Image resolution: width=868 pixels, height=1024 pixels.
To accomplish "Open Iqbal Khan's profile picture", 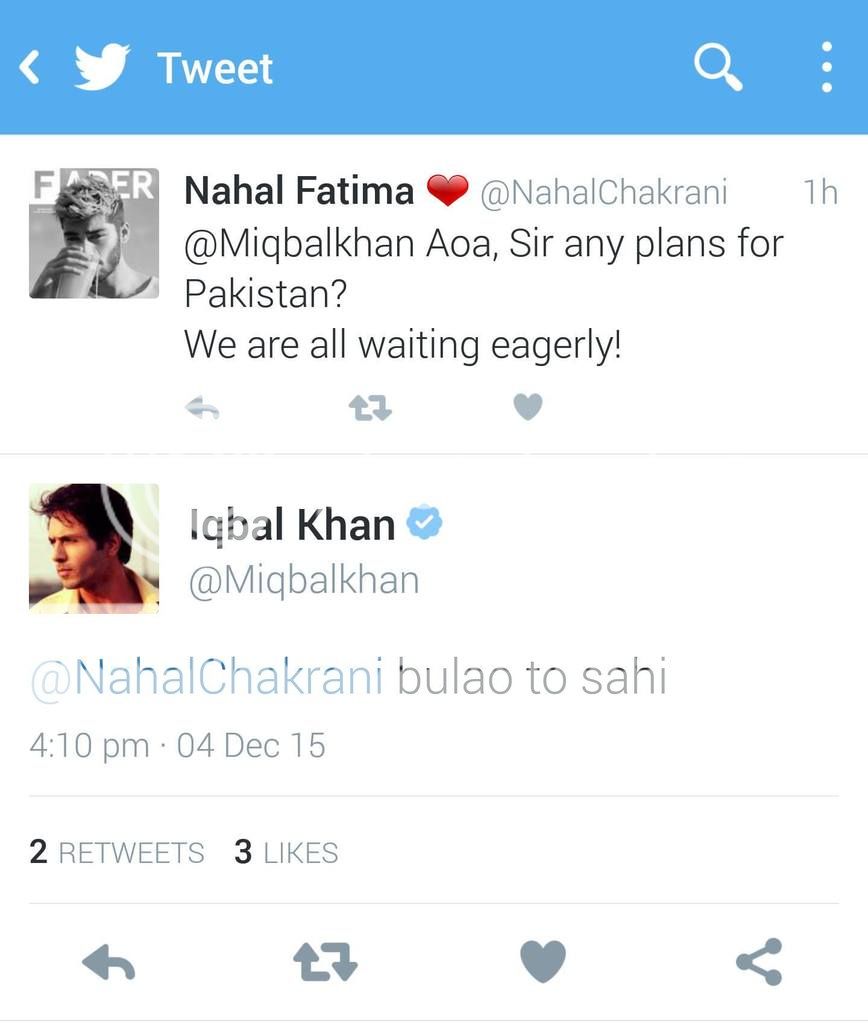I will tap(93, 547).
